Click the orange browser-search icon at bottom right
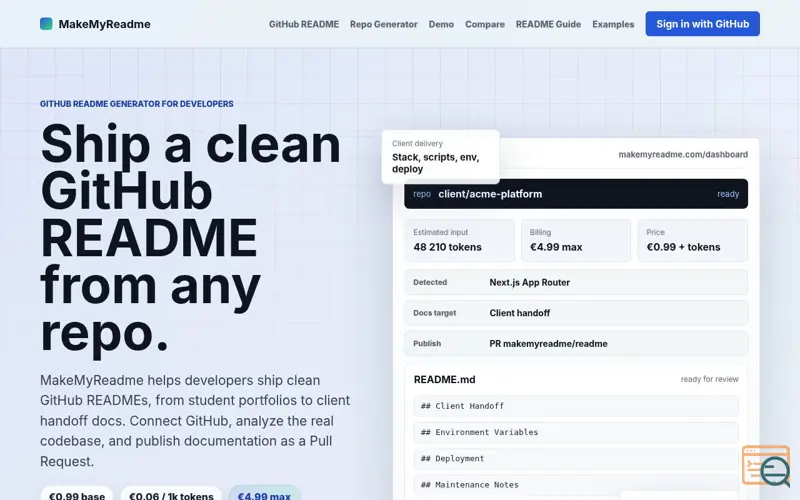The width and height of the screenshot is (800, 500). click(x=766, y=466)
